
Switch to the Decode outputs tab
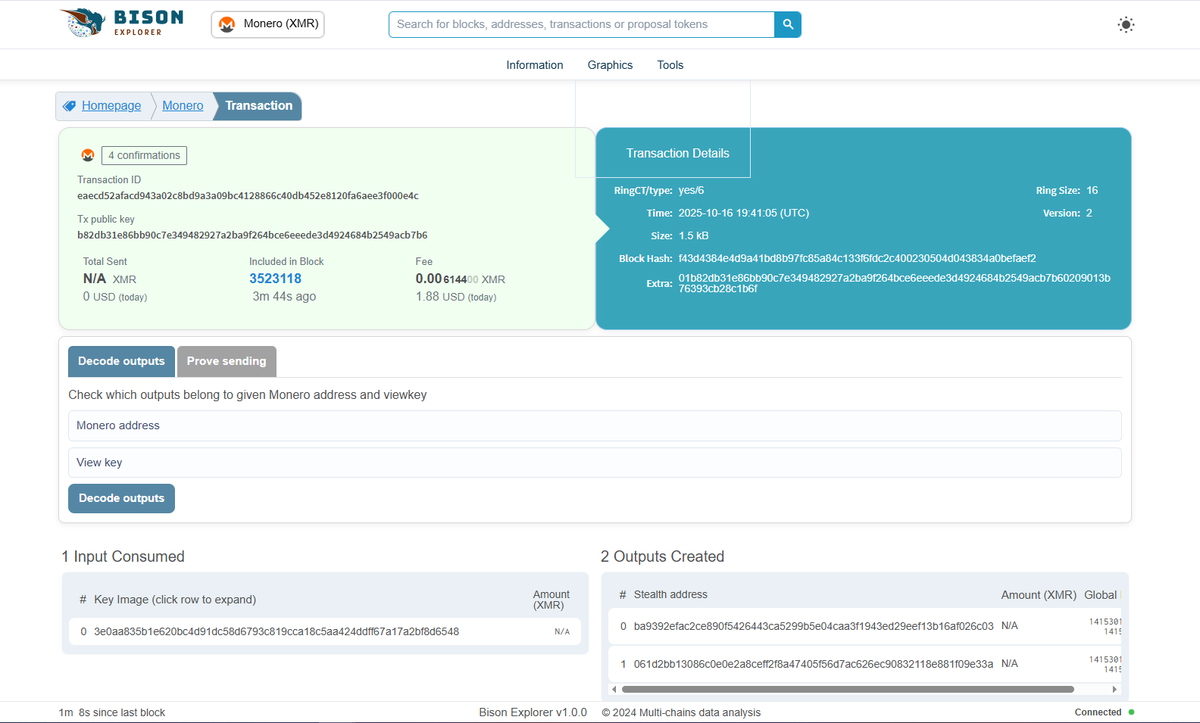coord(121,361)
